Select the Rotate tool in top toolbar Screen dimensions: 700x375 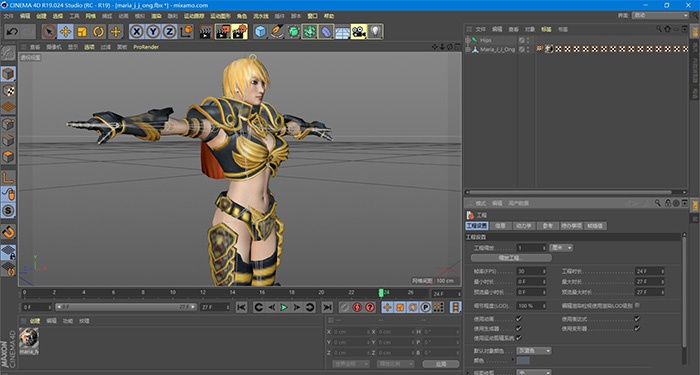point(98,32)
